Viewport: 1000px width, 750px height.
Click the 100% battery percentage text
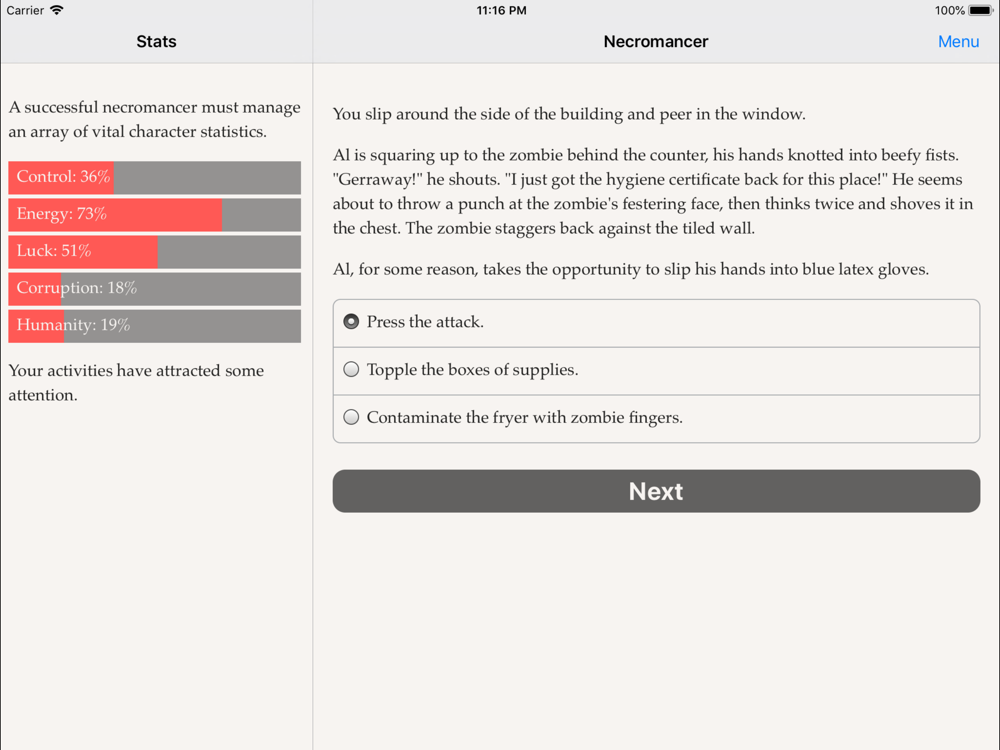950,10
